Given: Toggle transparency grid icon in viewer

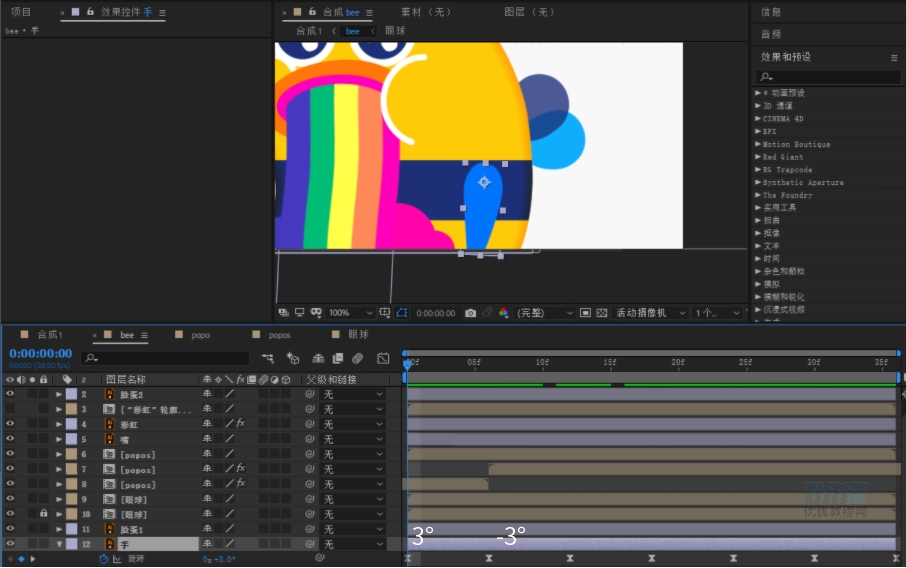Looking at the screenshot, I should [x=601, y=313].
